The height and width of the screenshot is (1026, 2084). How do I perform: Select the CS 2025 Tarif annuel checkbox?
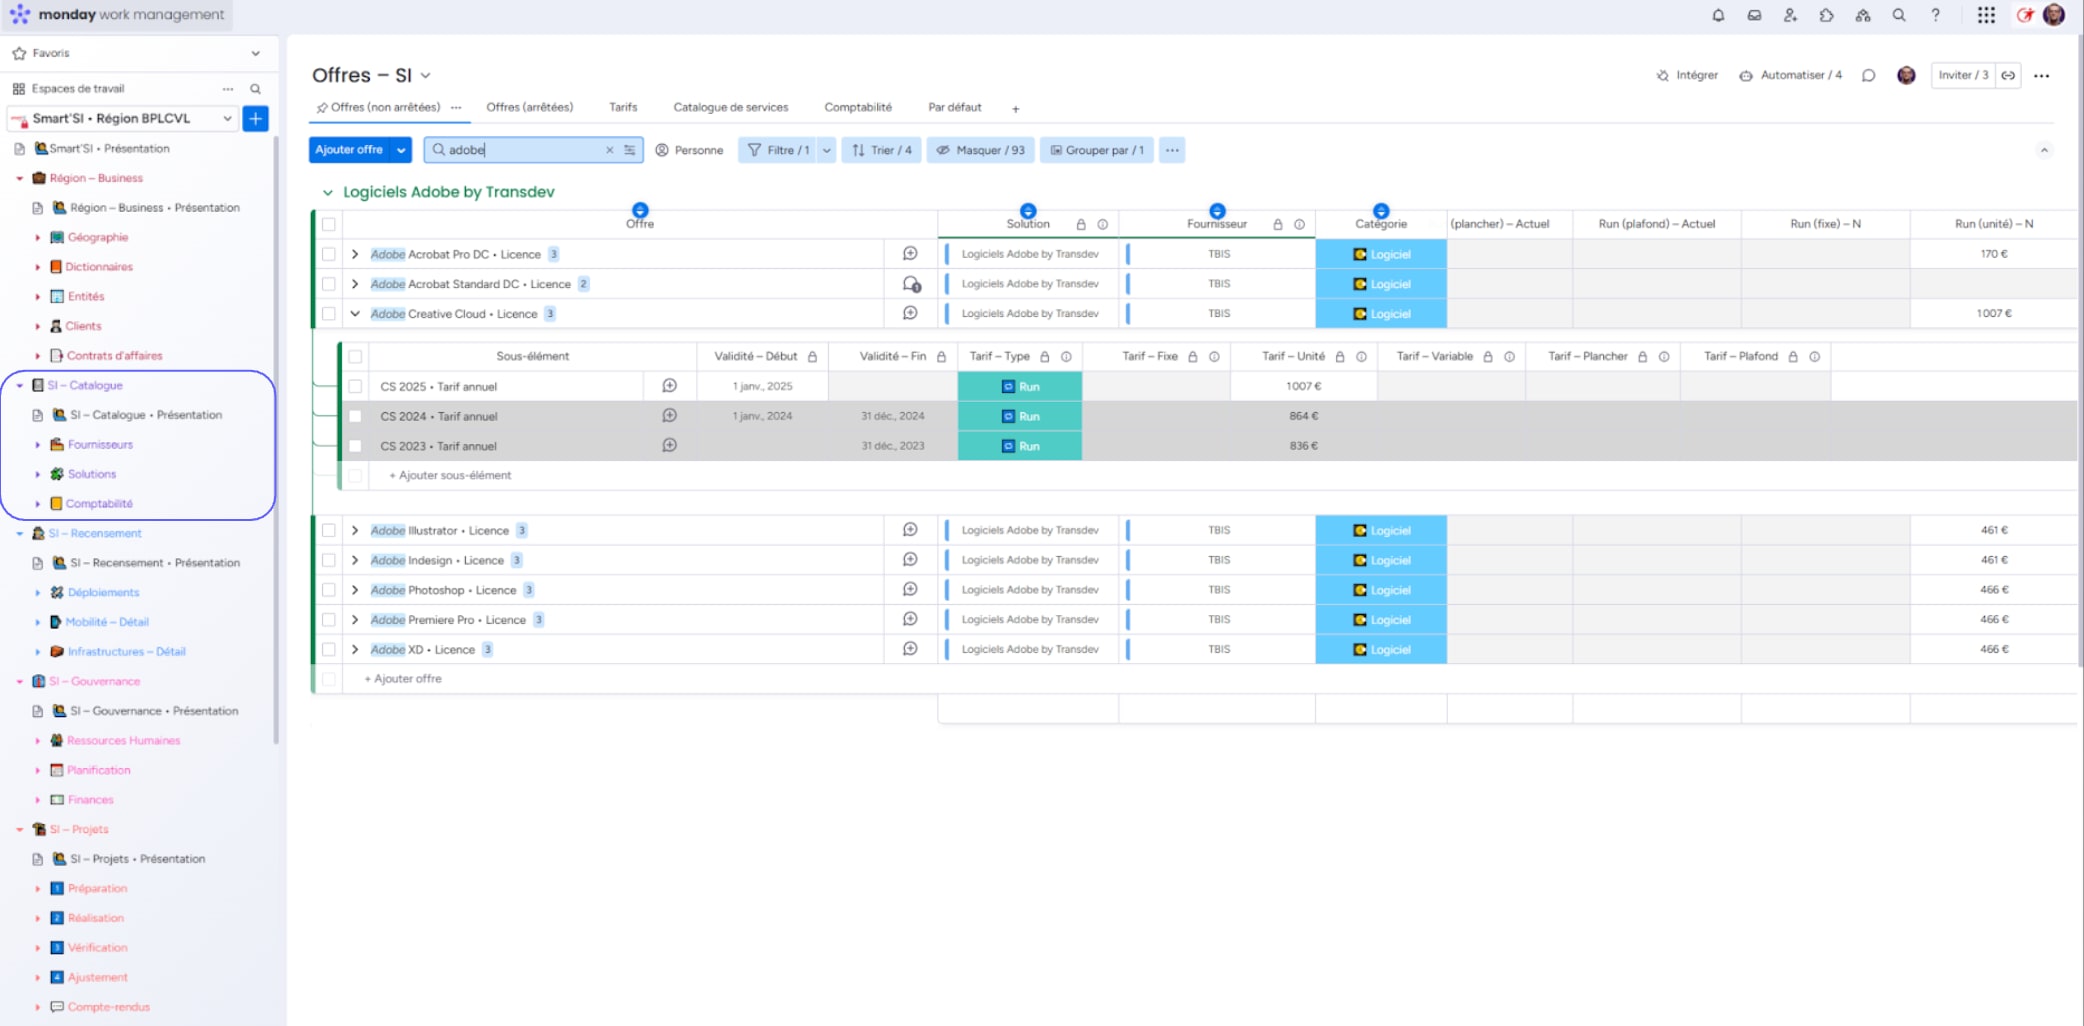pyautogui.click(x=356, y=385)
